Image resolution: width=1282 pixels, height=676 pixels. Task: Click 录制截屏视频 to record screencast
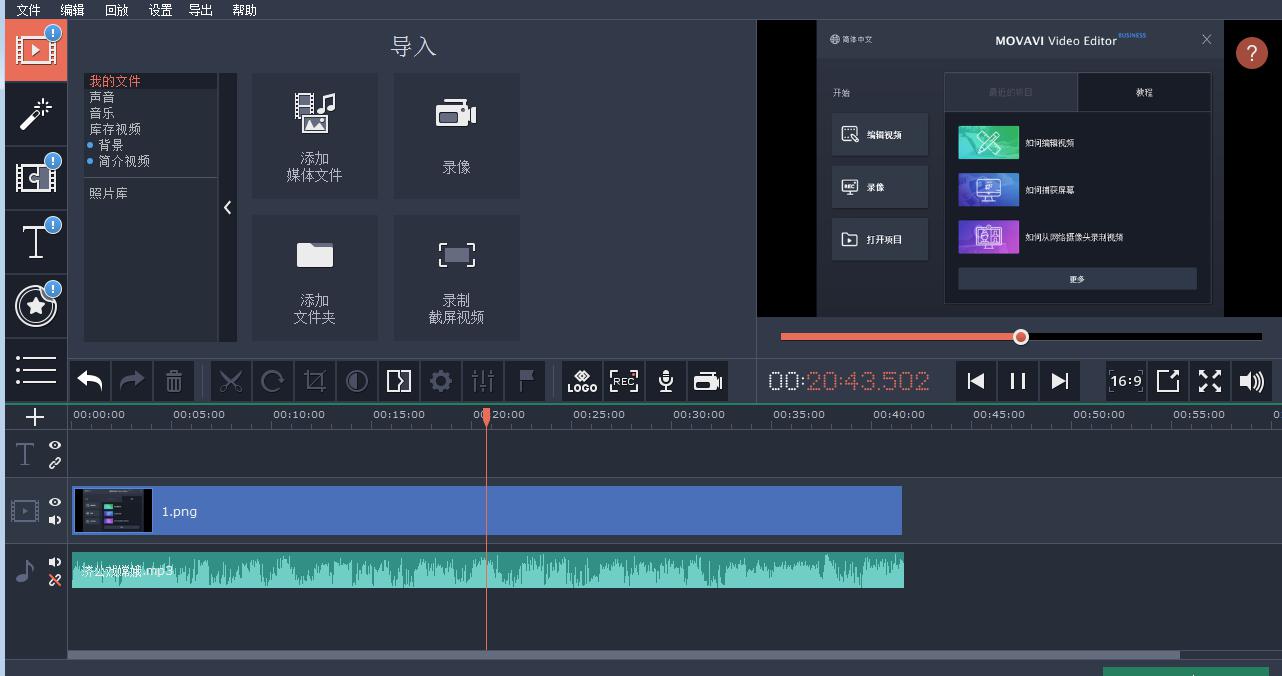point(457,278)
